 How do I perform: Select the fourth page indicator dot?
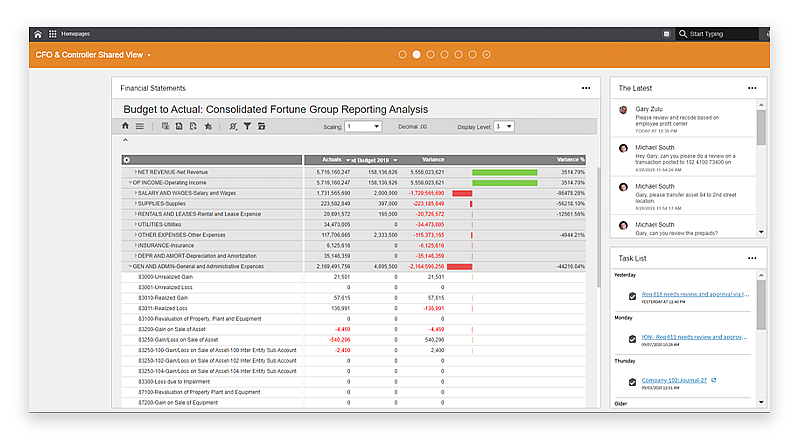coord(444,55)
